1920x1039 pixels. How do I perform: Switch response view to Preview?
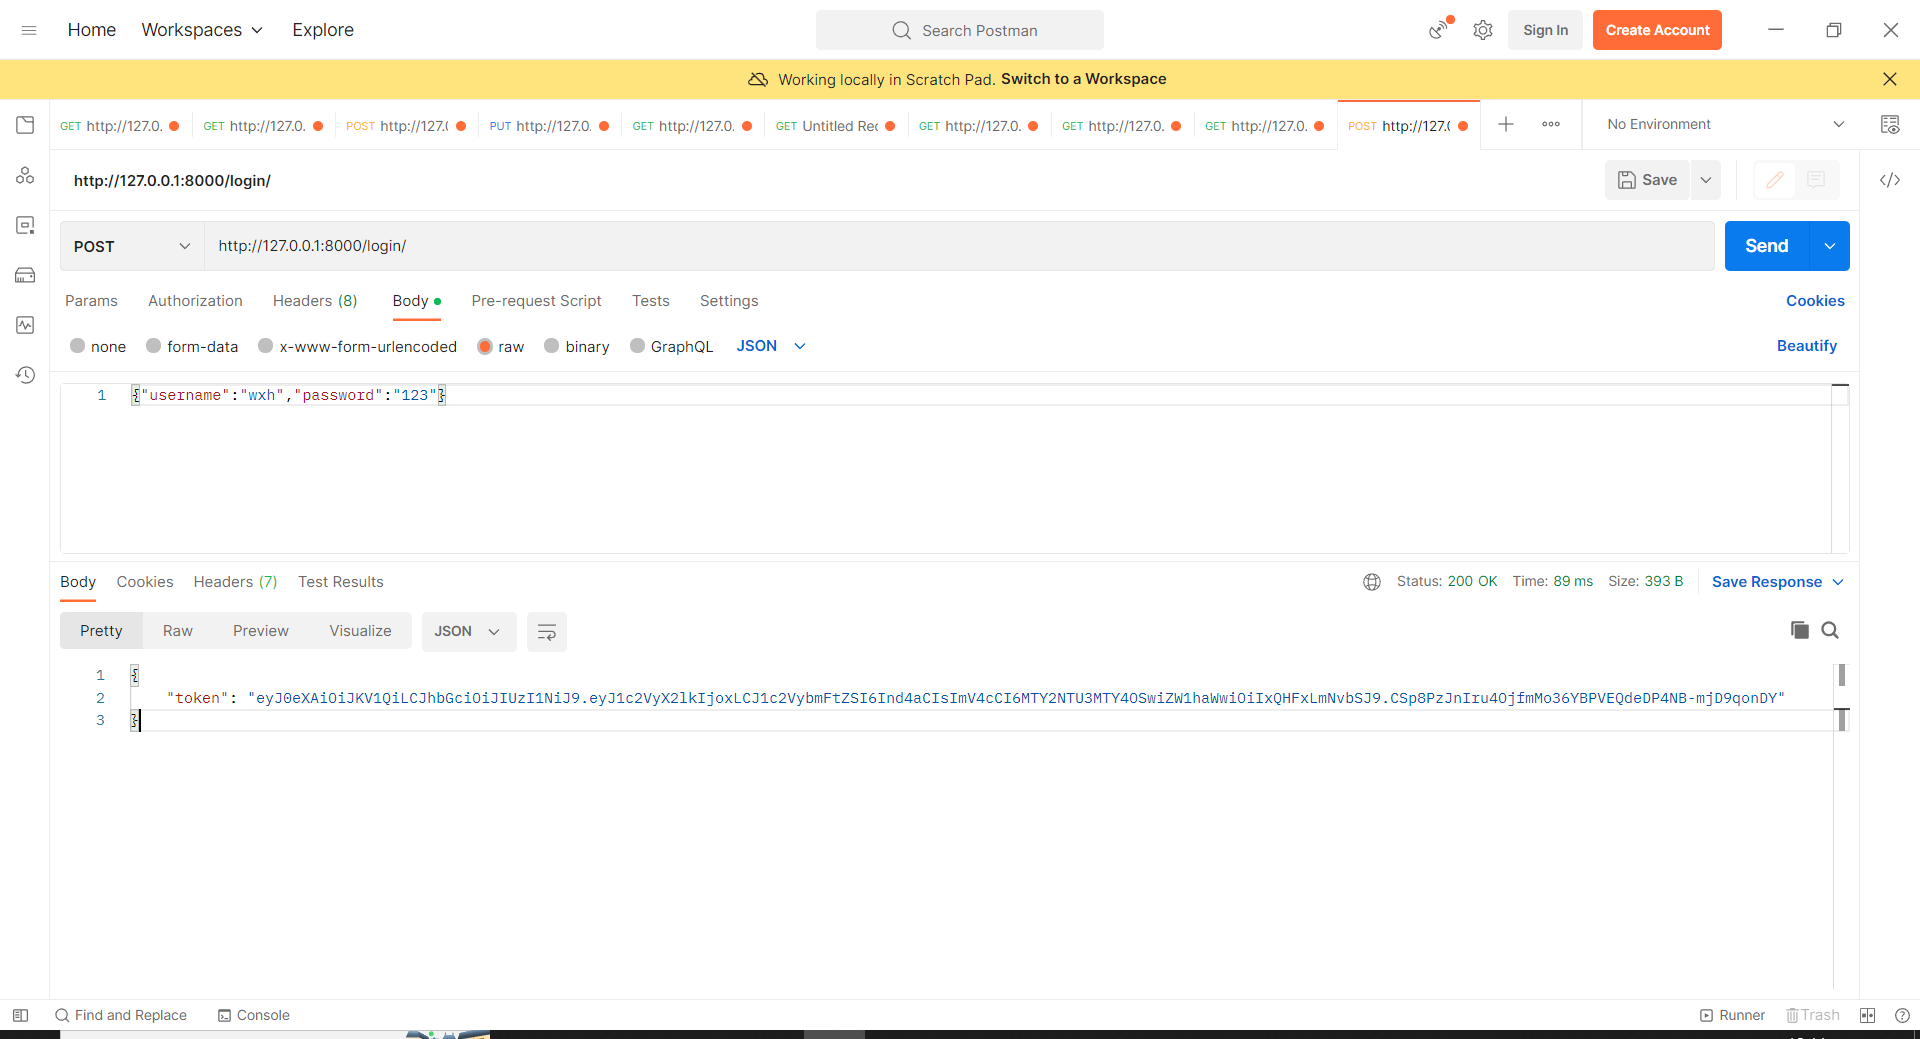tap(261, 631)
